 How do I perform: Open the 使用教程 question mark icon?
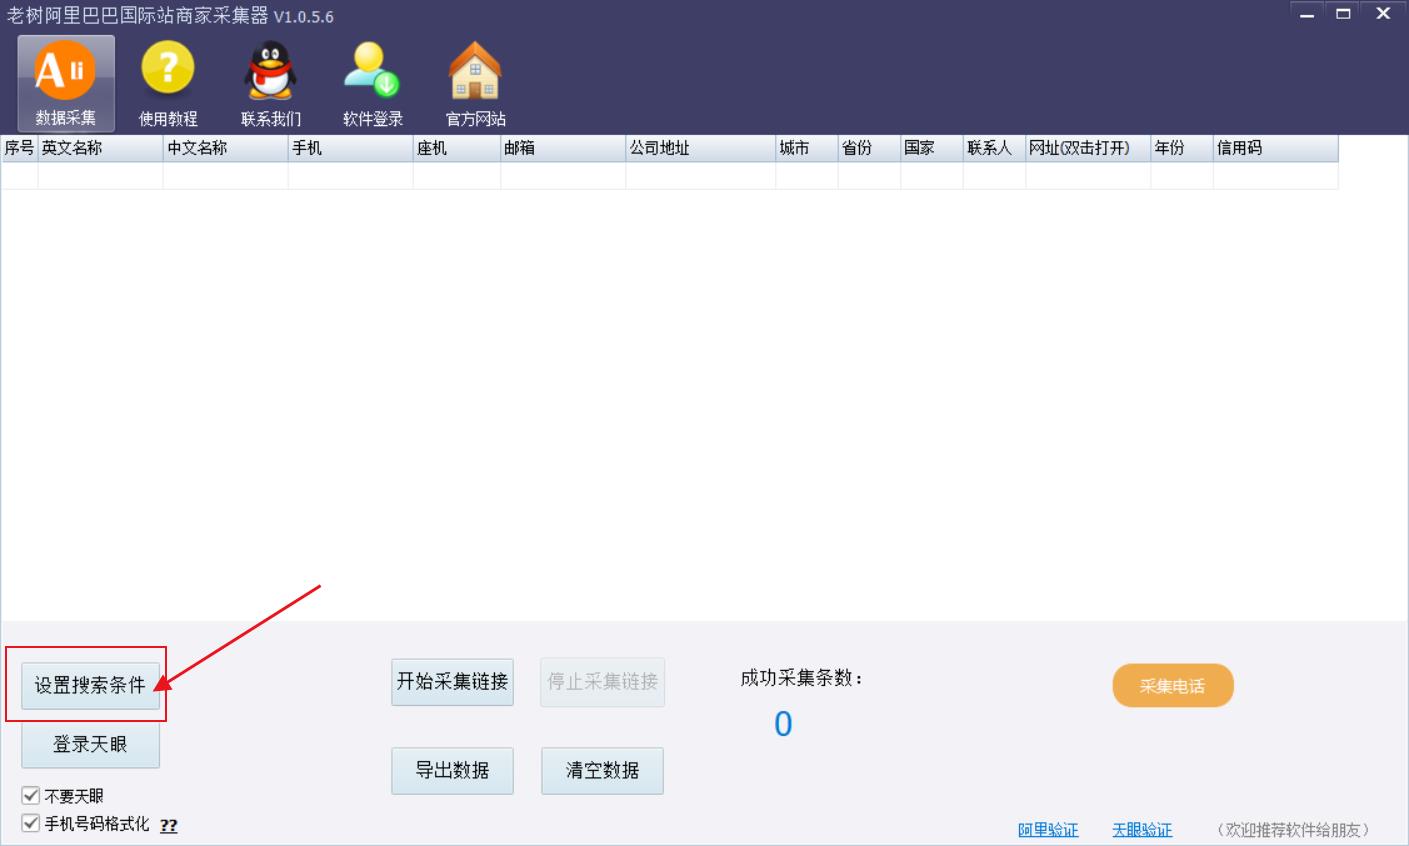click(x=168, y=83)
